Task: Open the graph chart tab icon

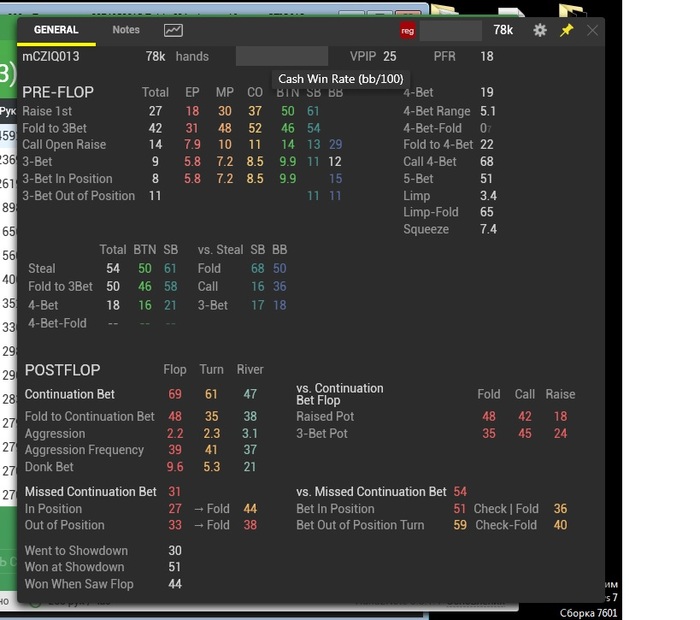Action: (173, 30)
